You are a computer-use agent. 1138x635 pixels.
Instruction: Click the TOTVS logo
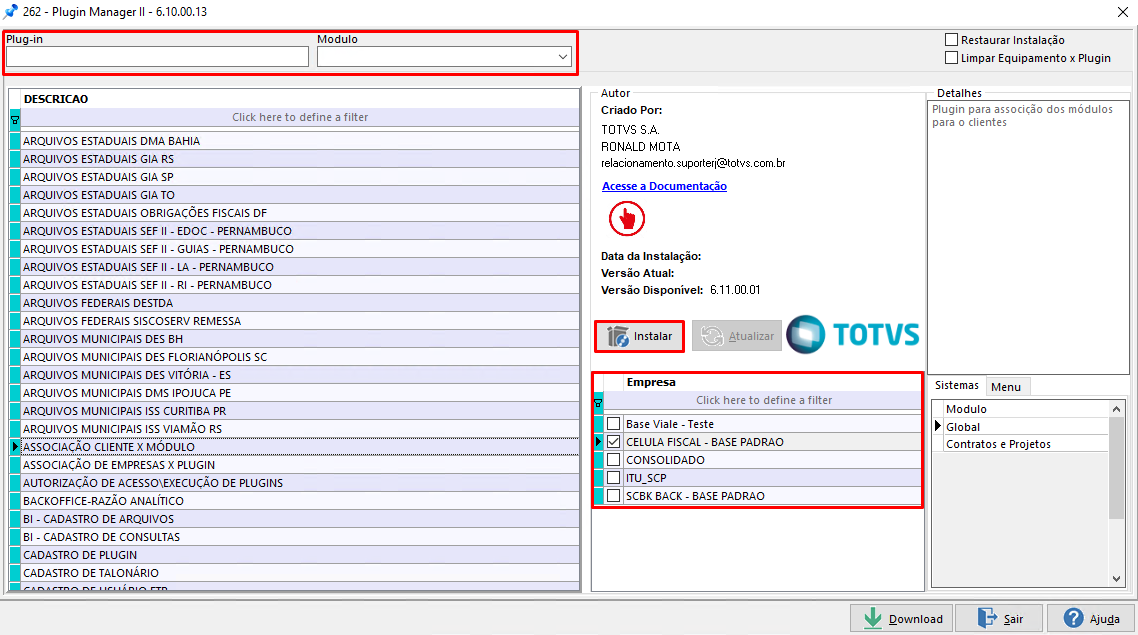[853, 335]
